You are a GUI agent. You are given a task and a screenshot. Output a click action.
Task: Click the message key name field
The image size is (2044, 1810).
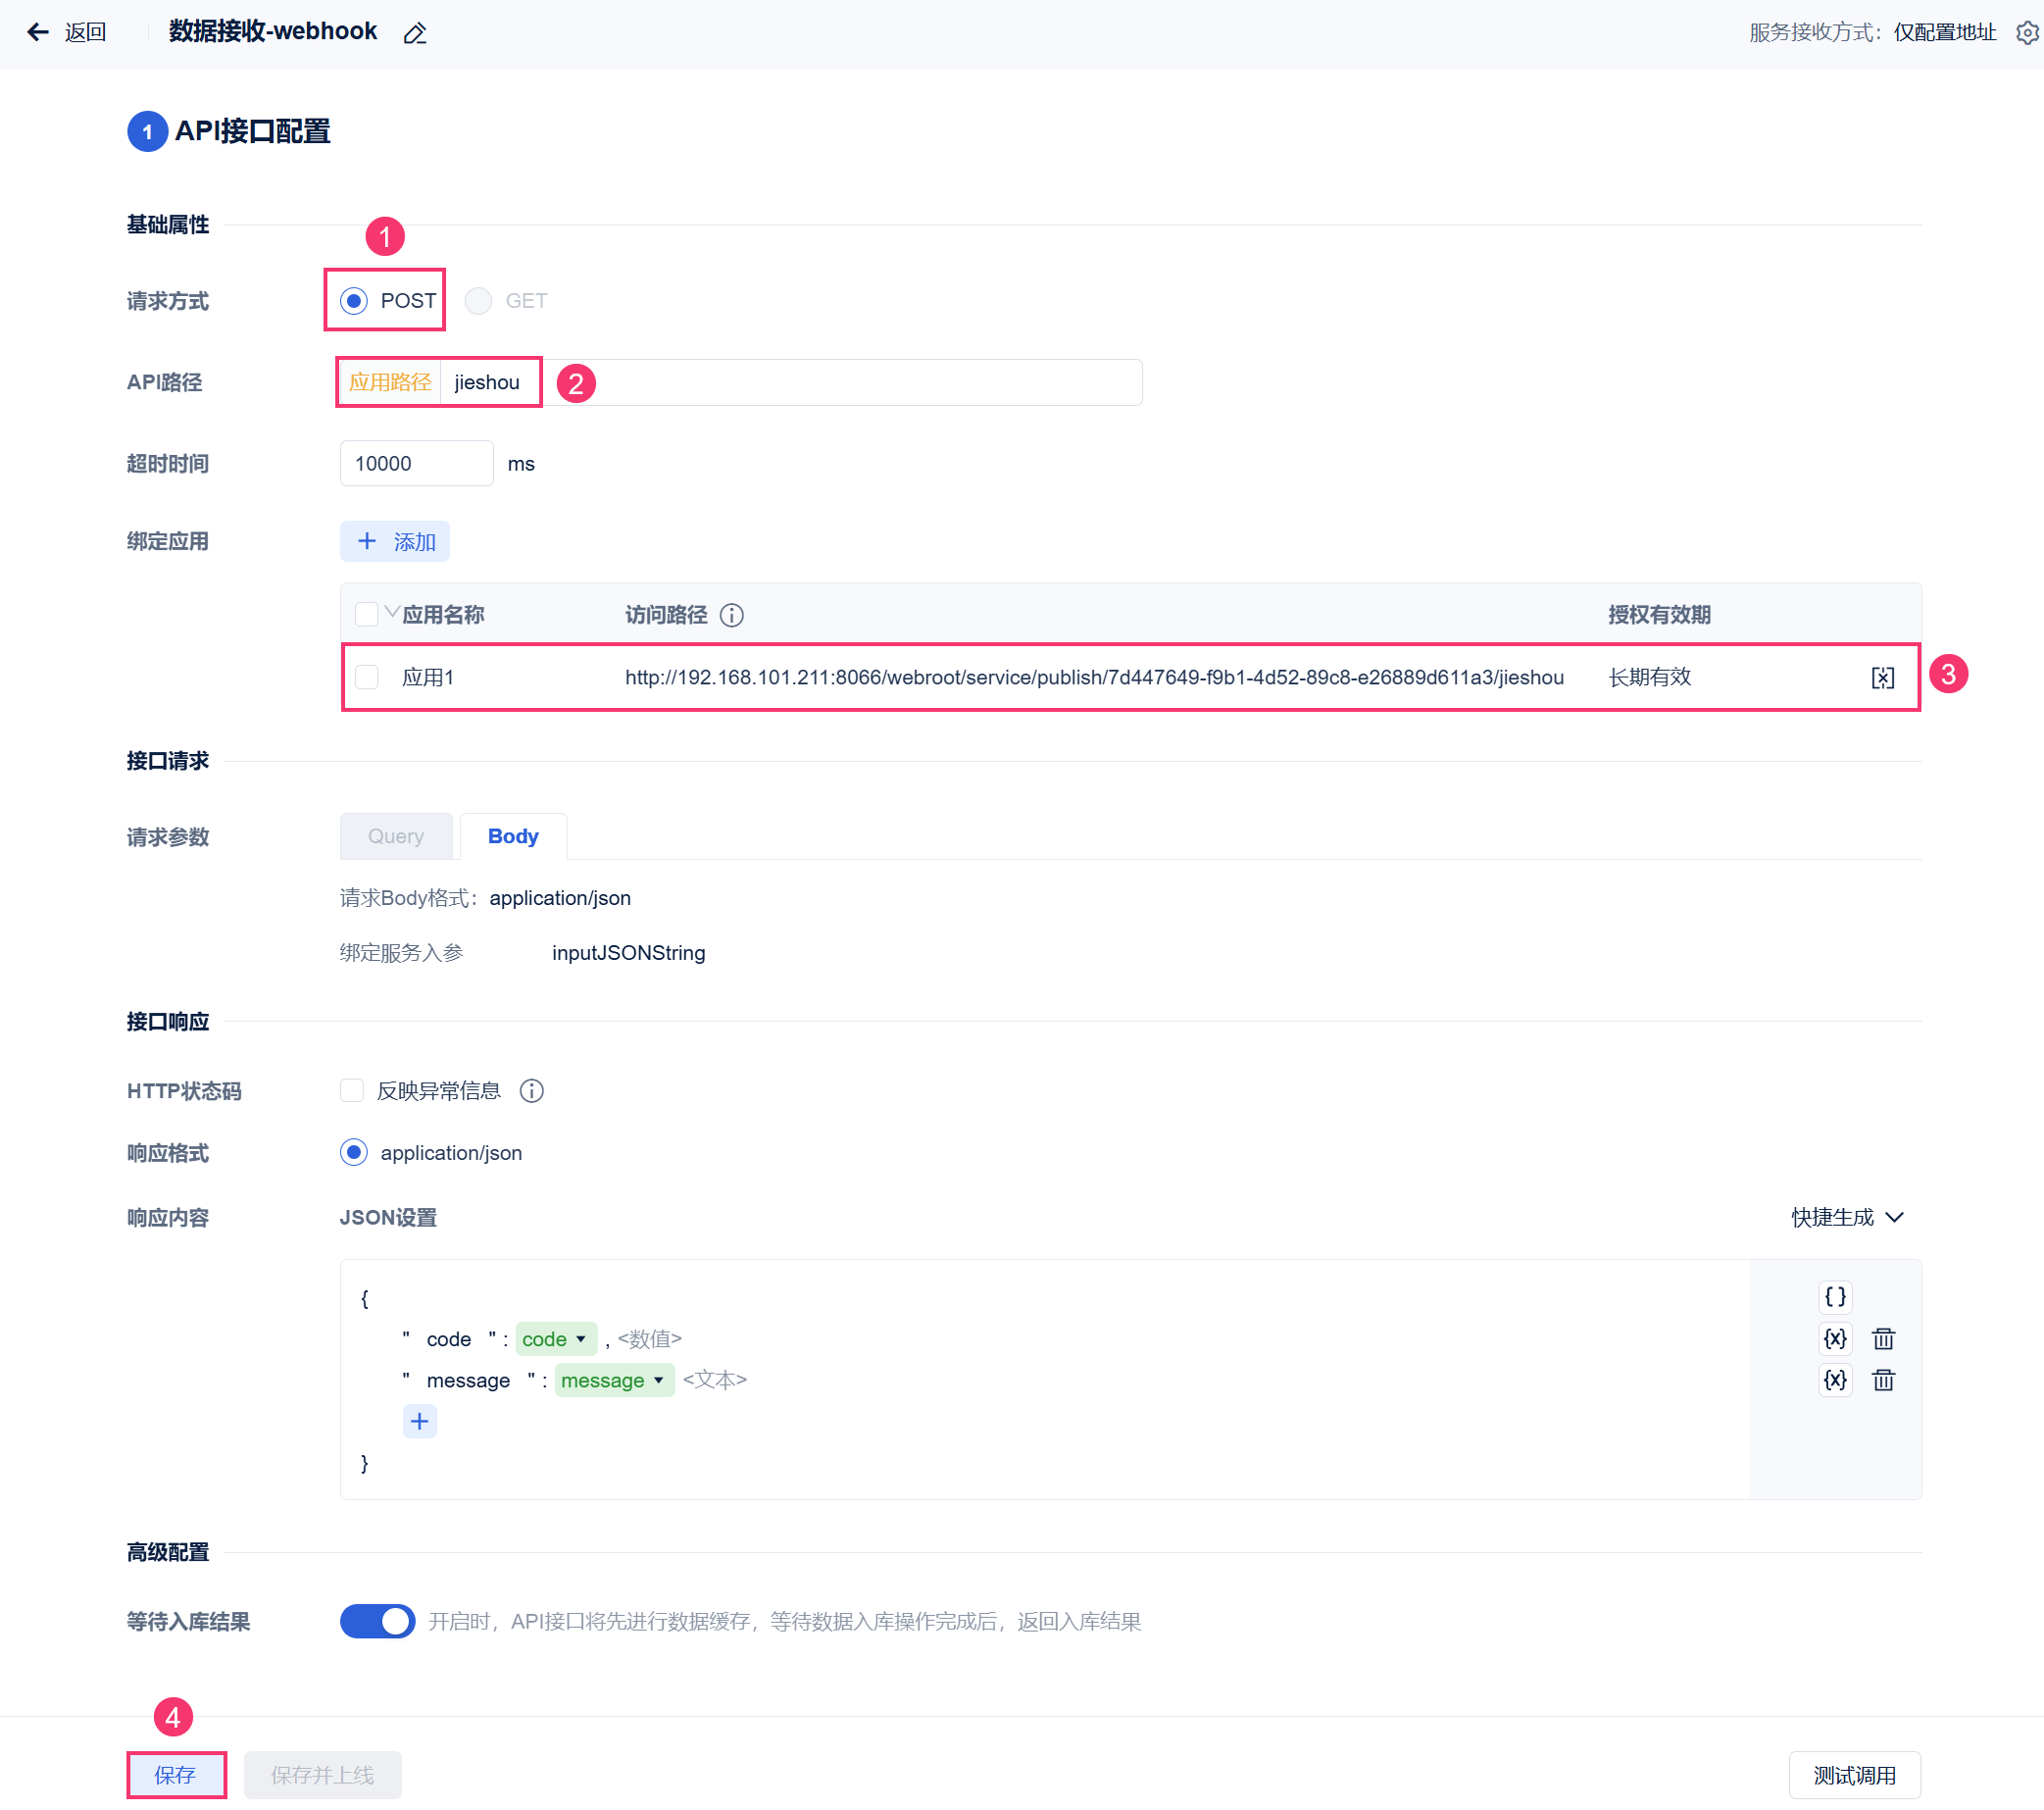pos(469,1381)
